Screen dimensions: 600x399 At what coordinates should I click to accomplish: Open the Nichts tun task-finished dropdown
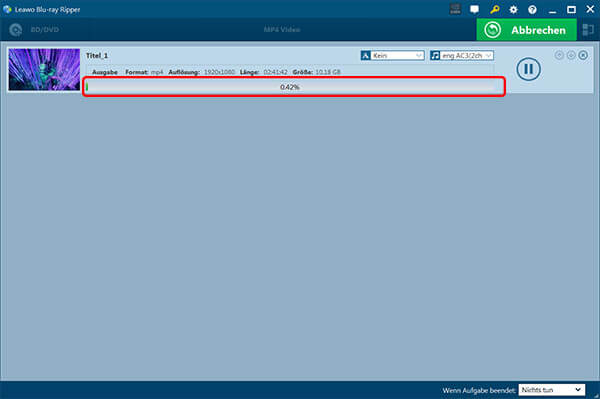coord(551,390)
